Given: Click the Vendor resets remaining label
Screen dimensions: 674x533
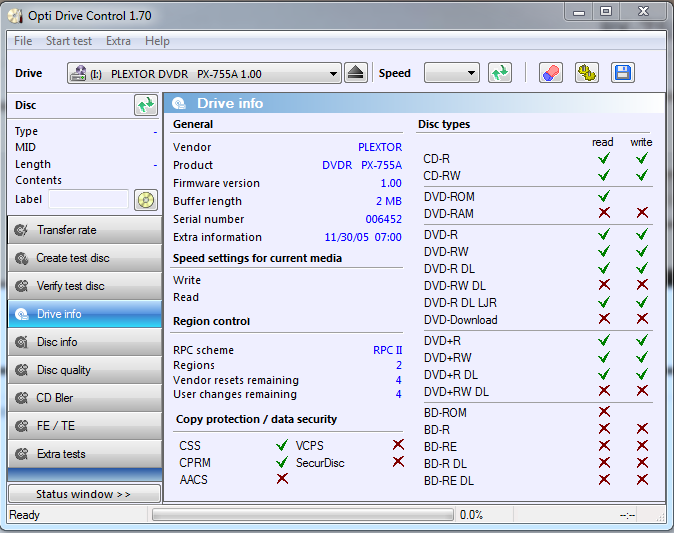Looking at the screenshot, I should coord(236,380).
